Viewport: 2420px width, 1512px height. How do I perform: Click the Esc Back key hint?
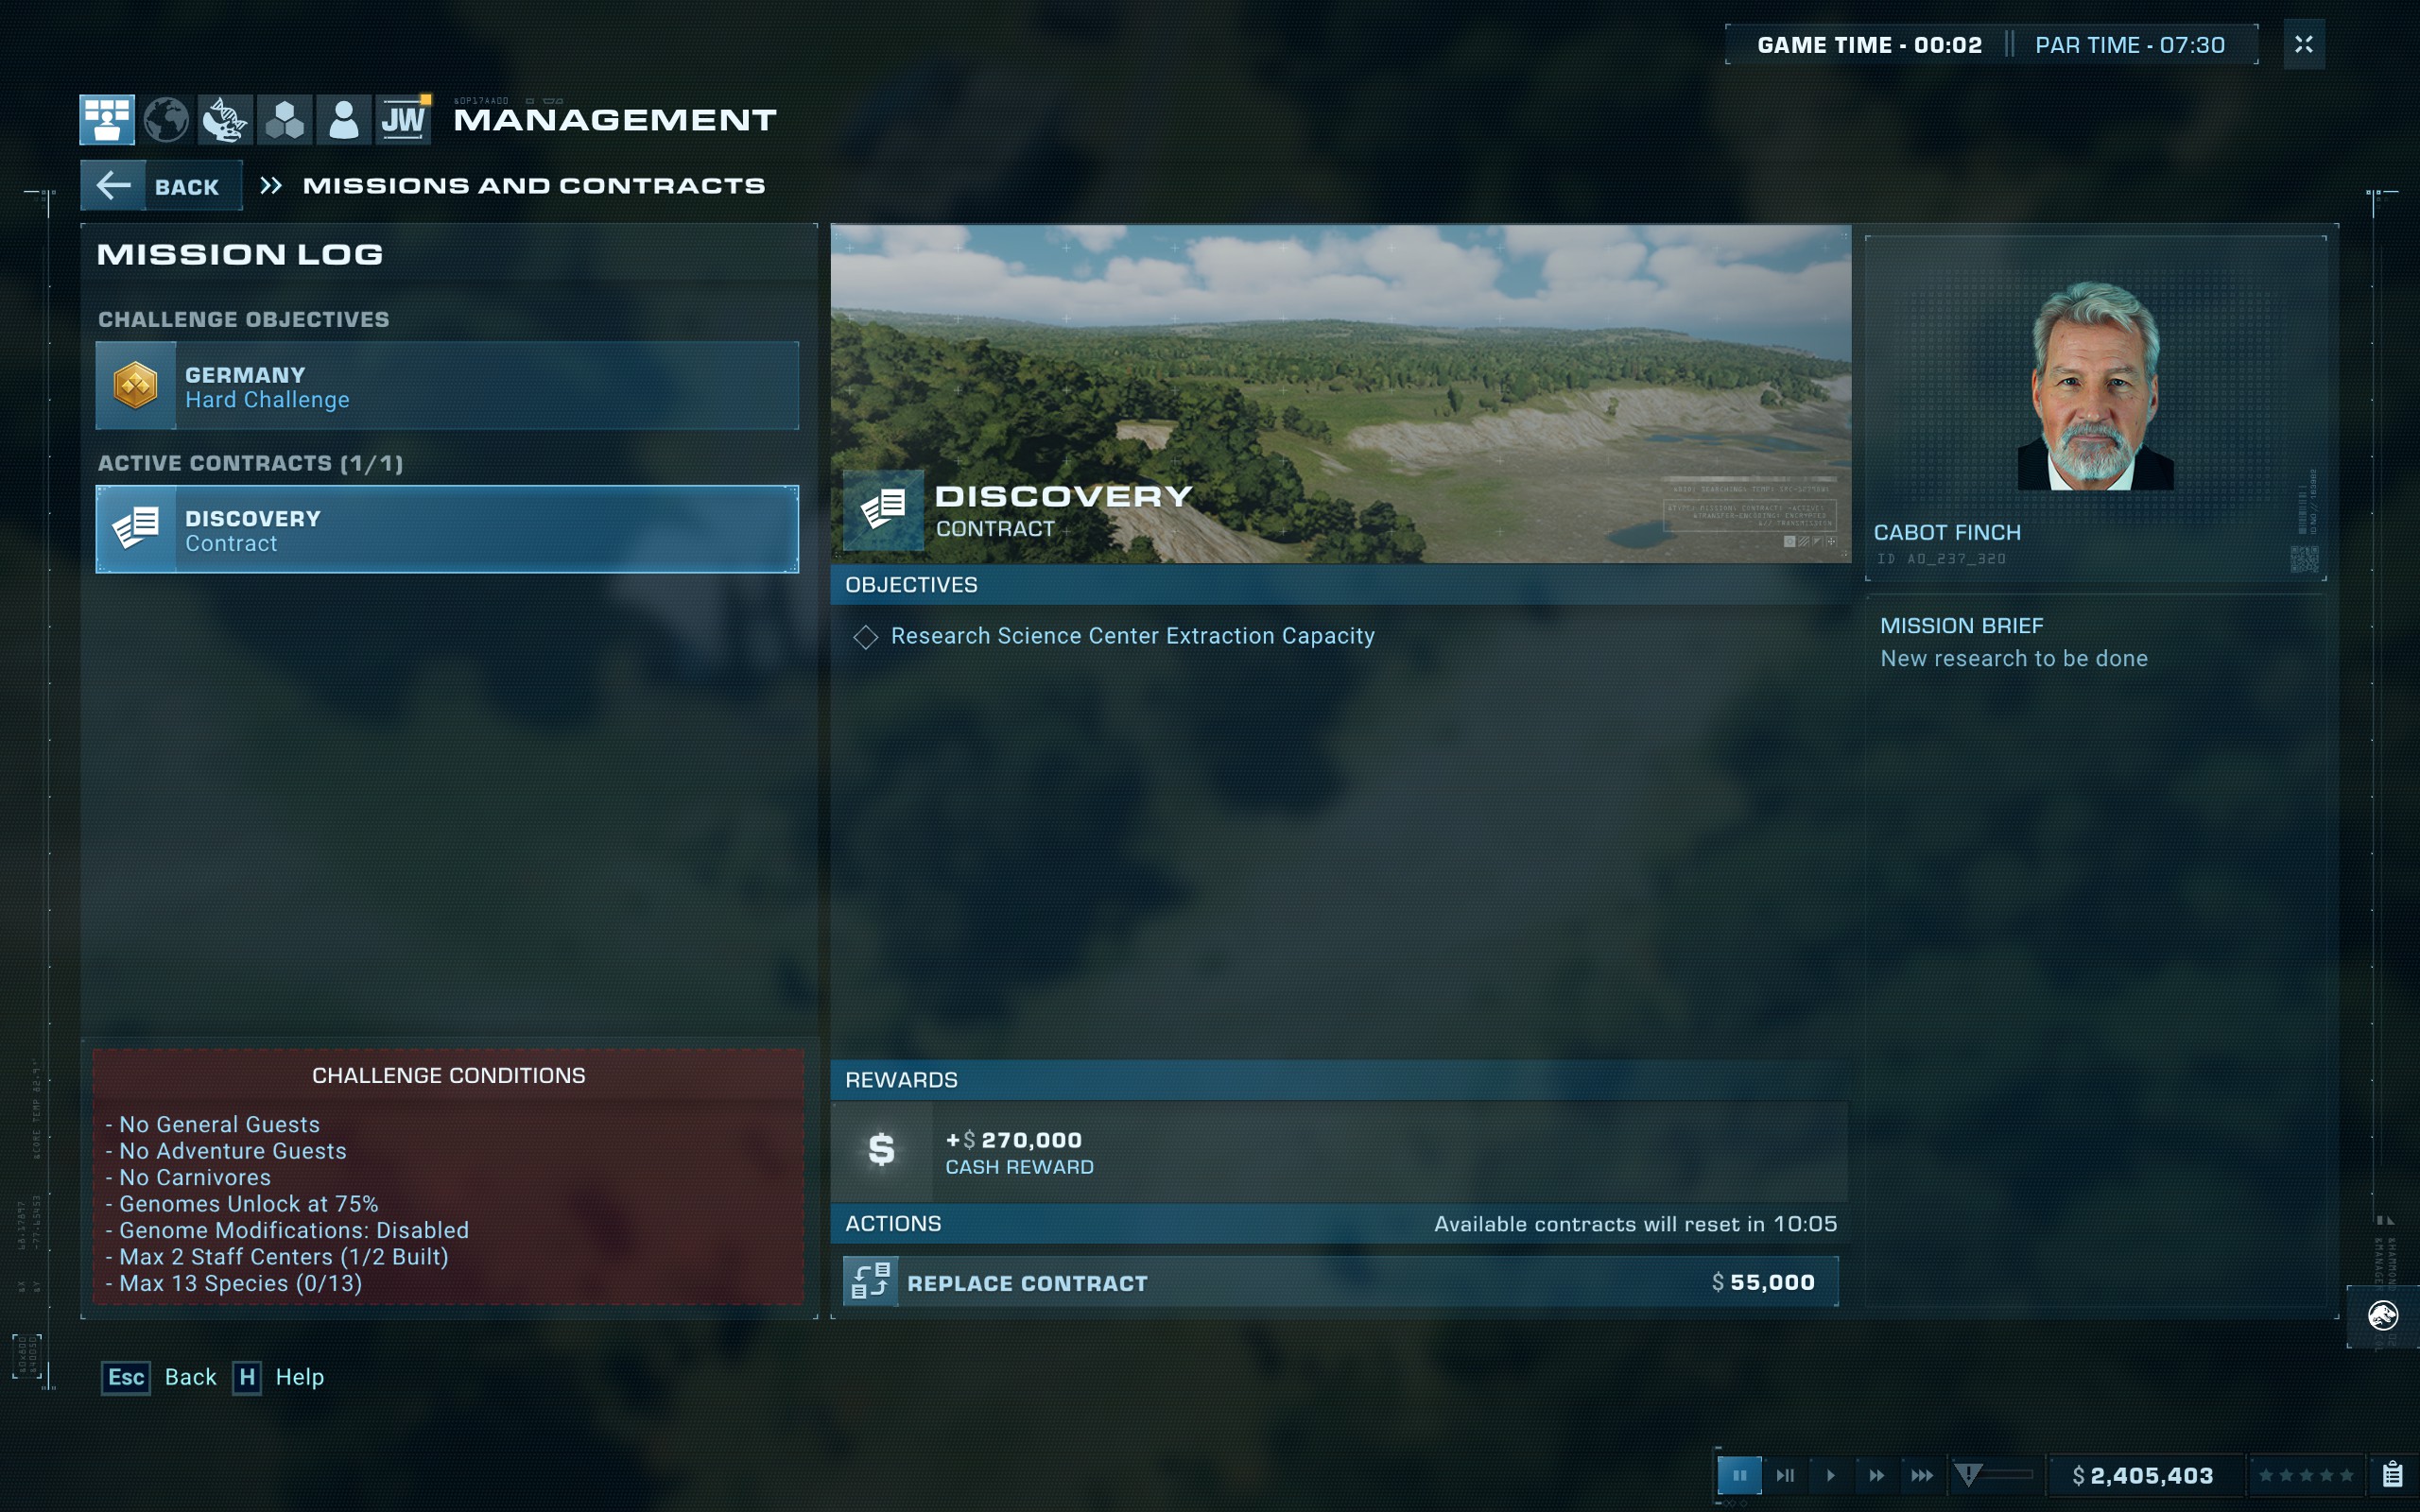coord(159,1377)
